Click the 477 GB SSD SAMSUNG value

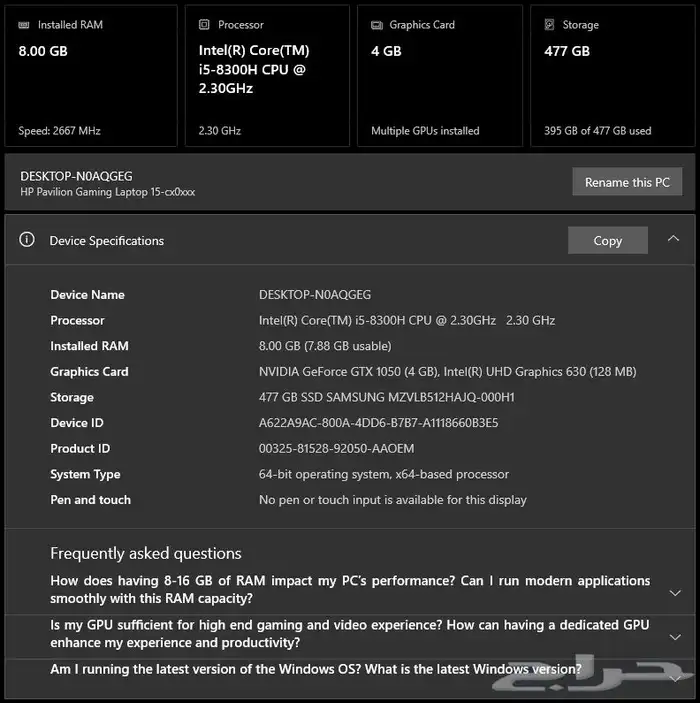point(387,397)
